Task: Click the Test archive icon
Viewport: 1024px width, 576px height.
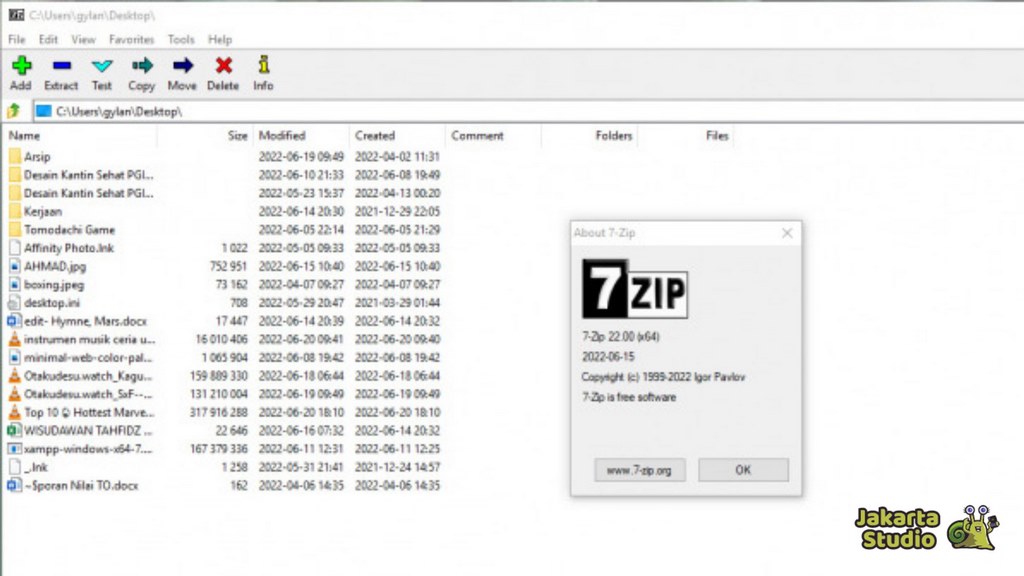Action: click(102, 65)
